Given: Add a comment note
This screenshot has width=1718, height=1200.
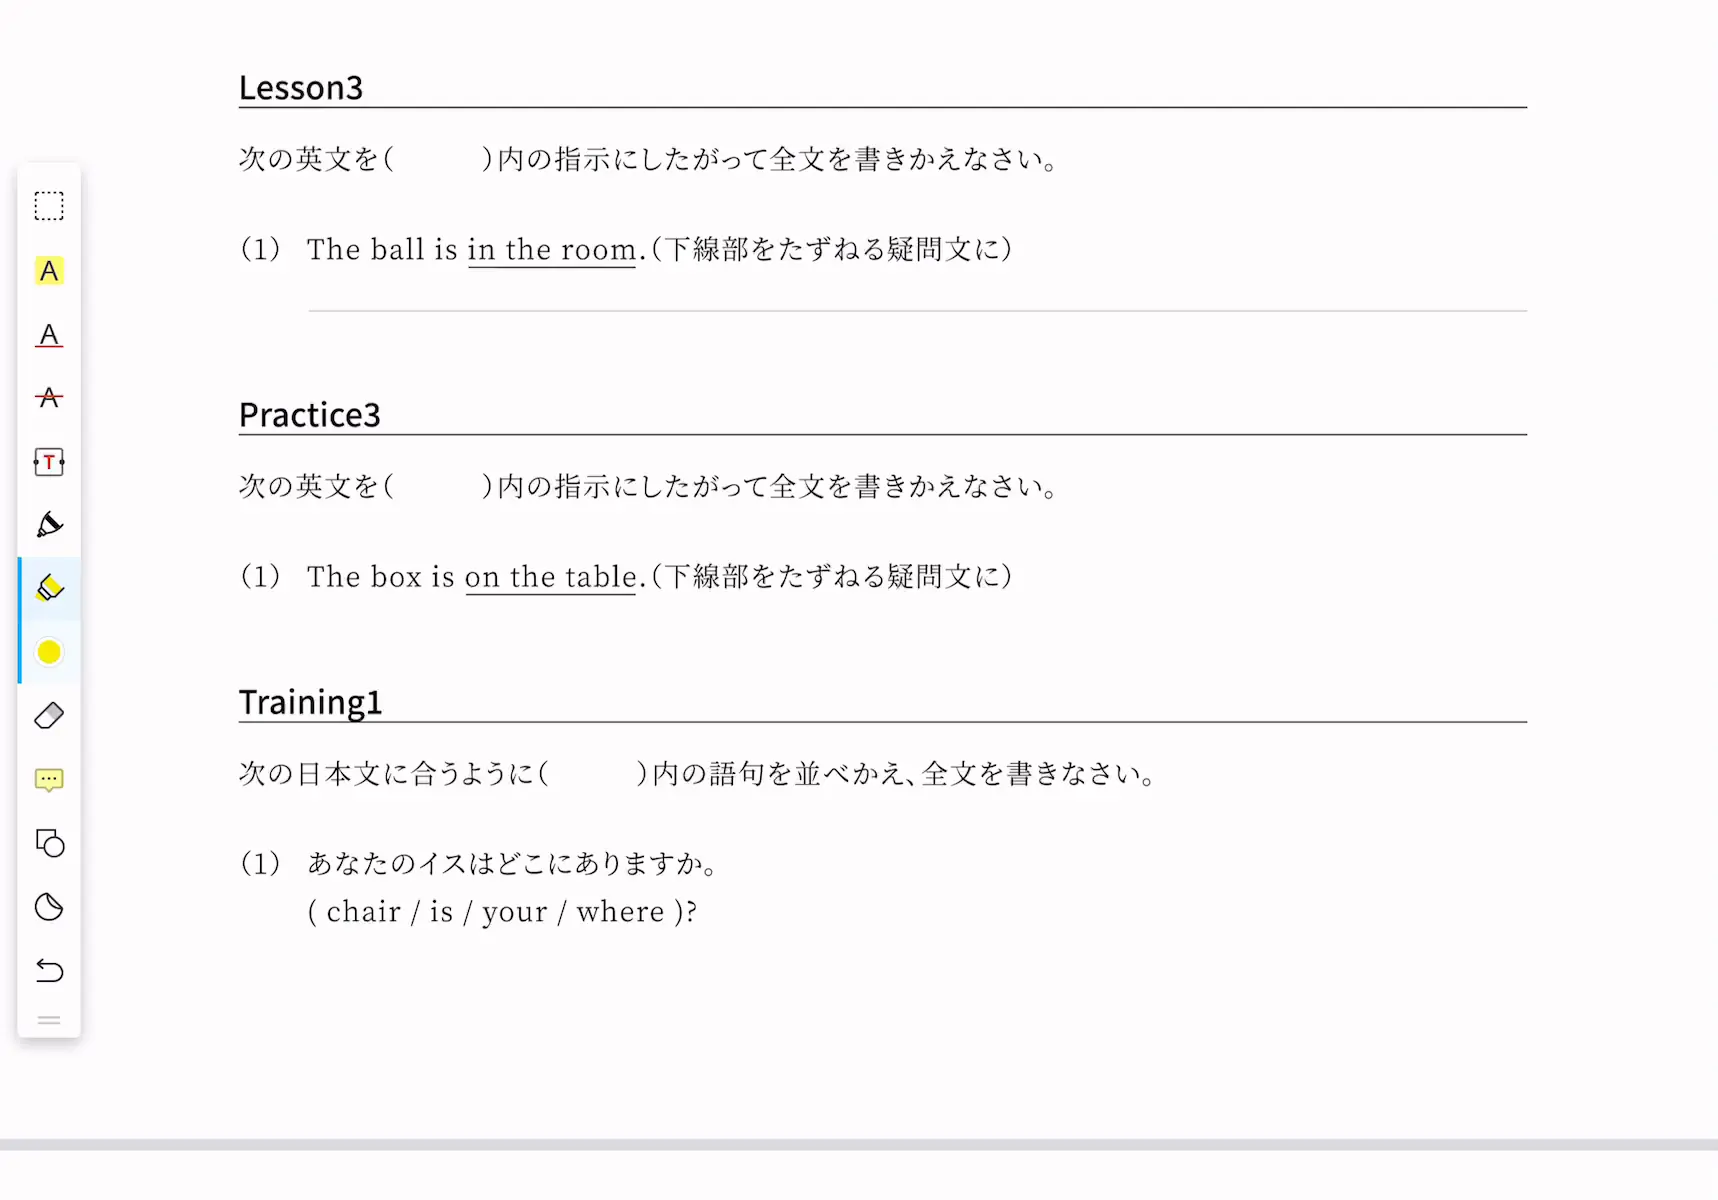Looking at the screenshot, I should click(x=49, y=780).
